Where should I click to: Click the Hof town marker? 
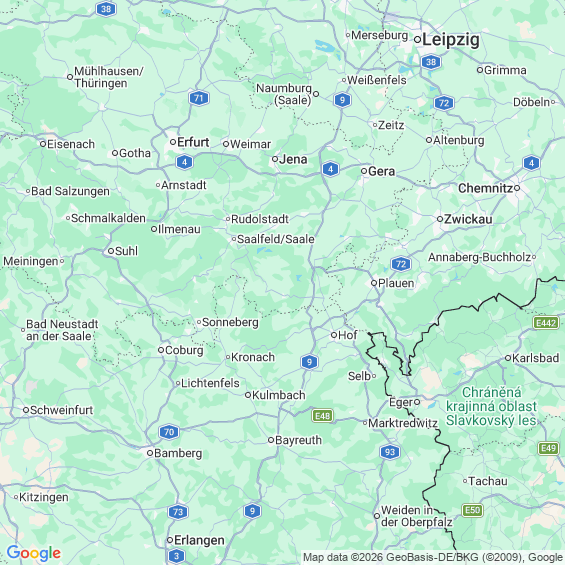334,335
